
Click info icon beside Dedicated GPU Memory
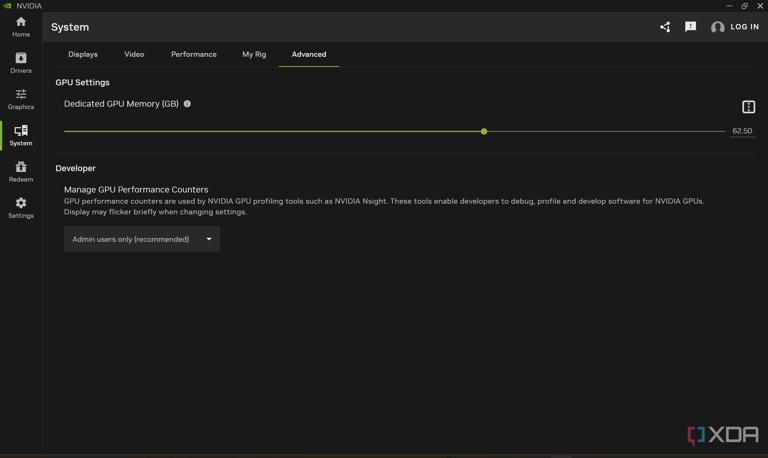click(x=187, y=104)
